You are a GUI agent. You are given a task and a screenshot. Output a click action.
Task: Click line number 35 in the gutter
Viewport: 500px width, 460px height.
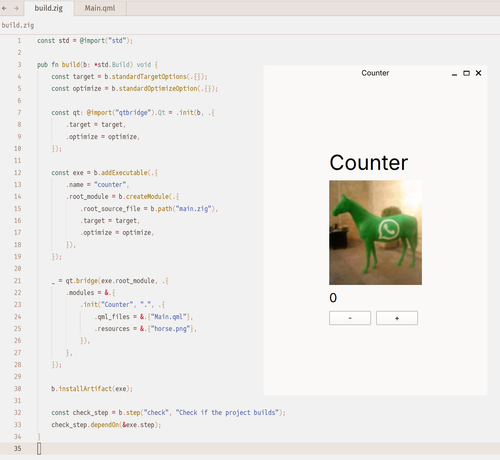pos(18,449)
